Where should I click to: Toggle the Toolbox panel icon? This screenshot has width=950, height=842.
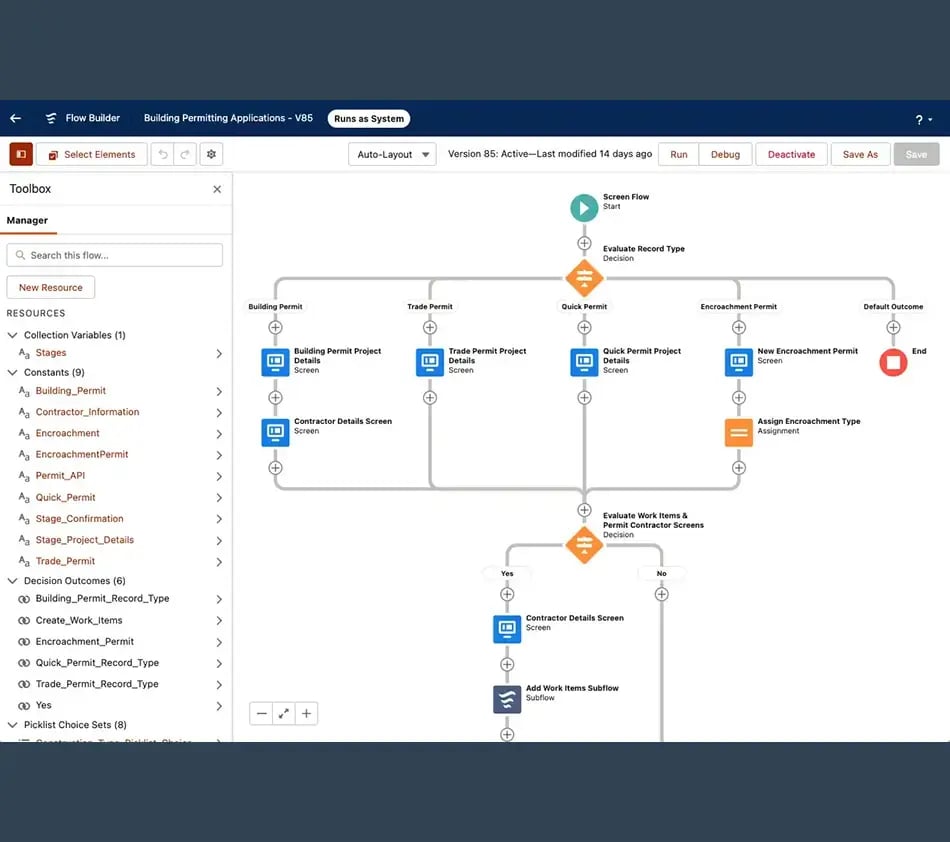pos(21,154)
